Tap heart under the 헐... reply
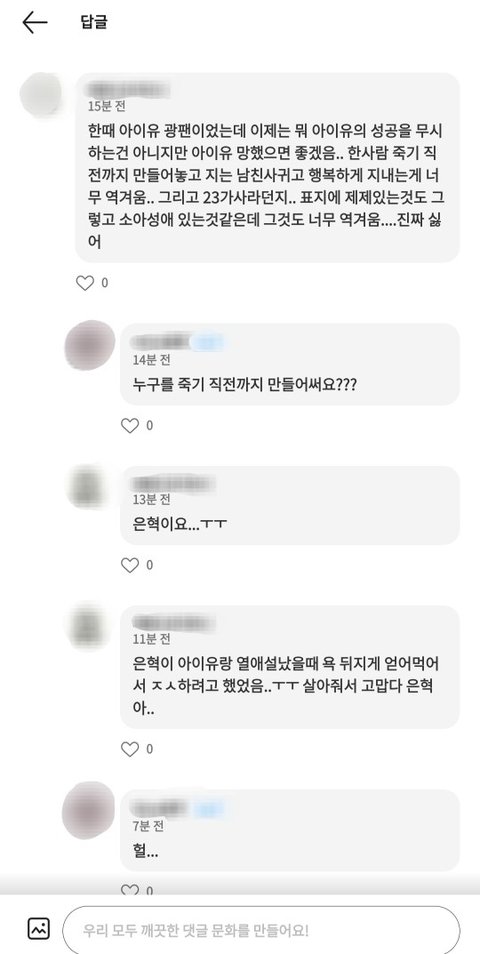Screen dimensions: 480x954 tap(130, 890)
